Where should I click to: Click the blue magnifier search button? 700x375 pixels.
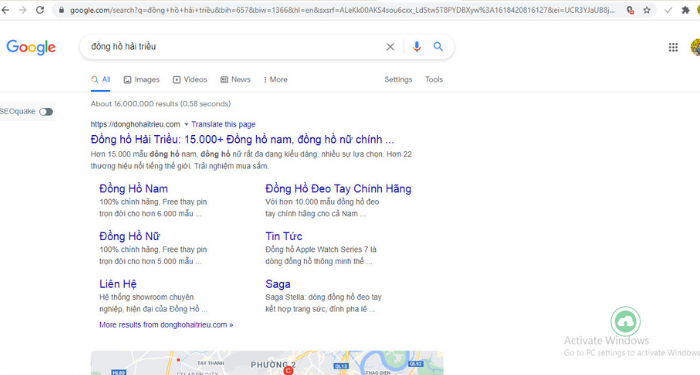(438, 46)
